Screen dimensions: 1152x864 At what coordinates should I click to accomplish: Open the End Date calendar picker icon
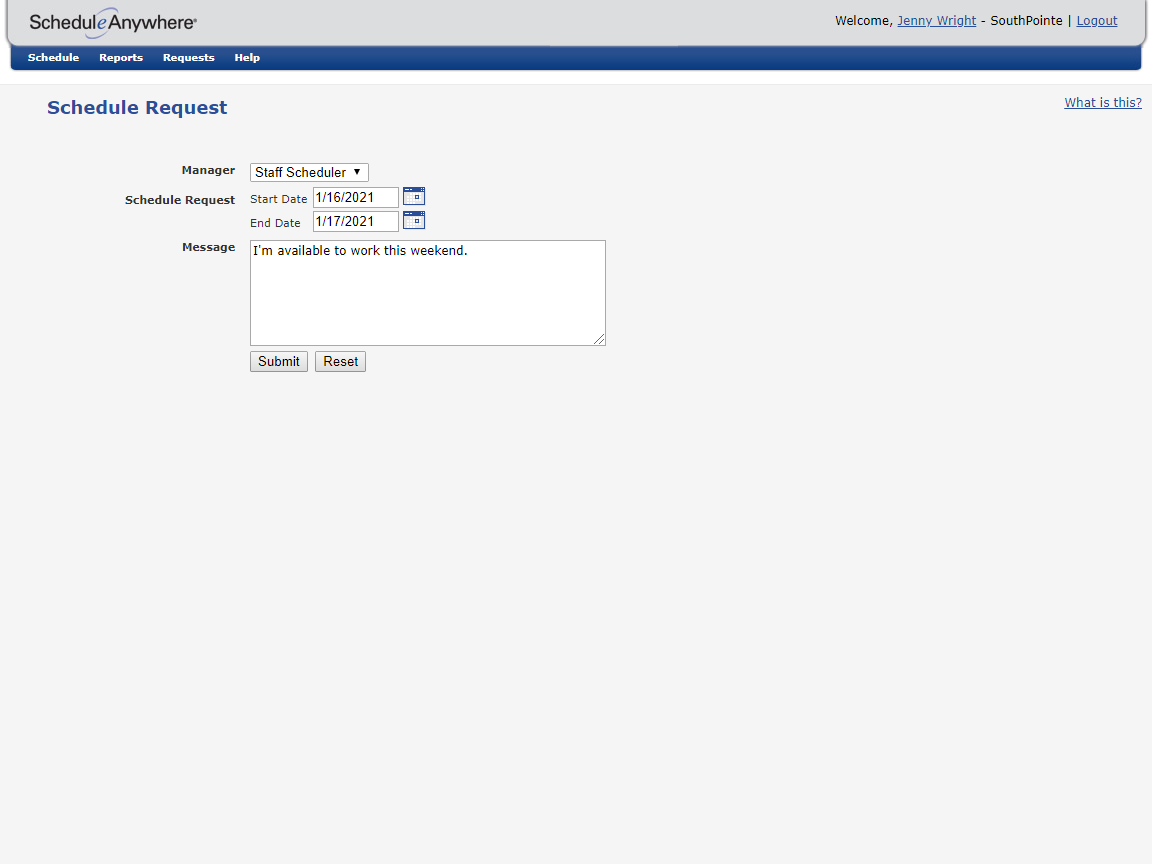414,220
